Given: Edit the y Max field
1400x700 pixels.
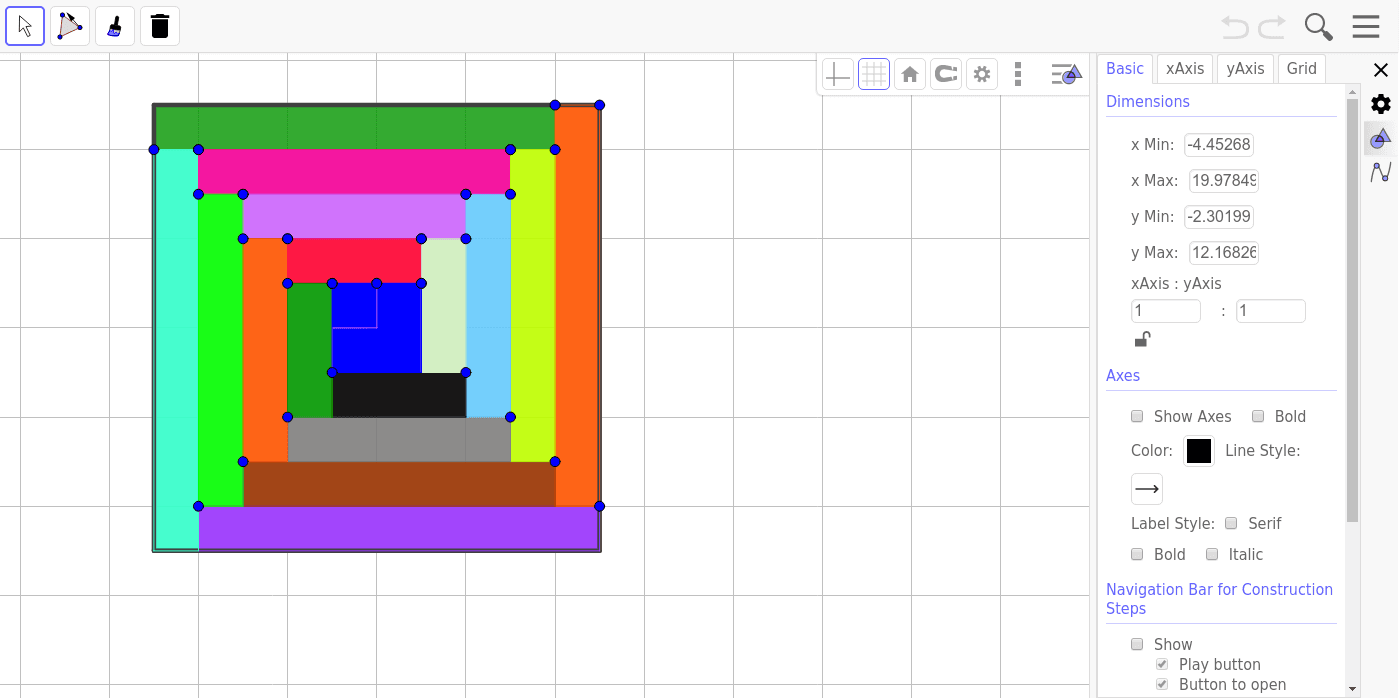Looking at the screenshot, I should 1224,253.
